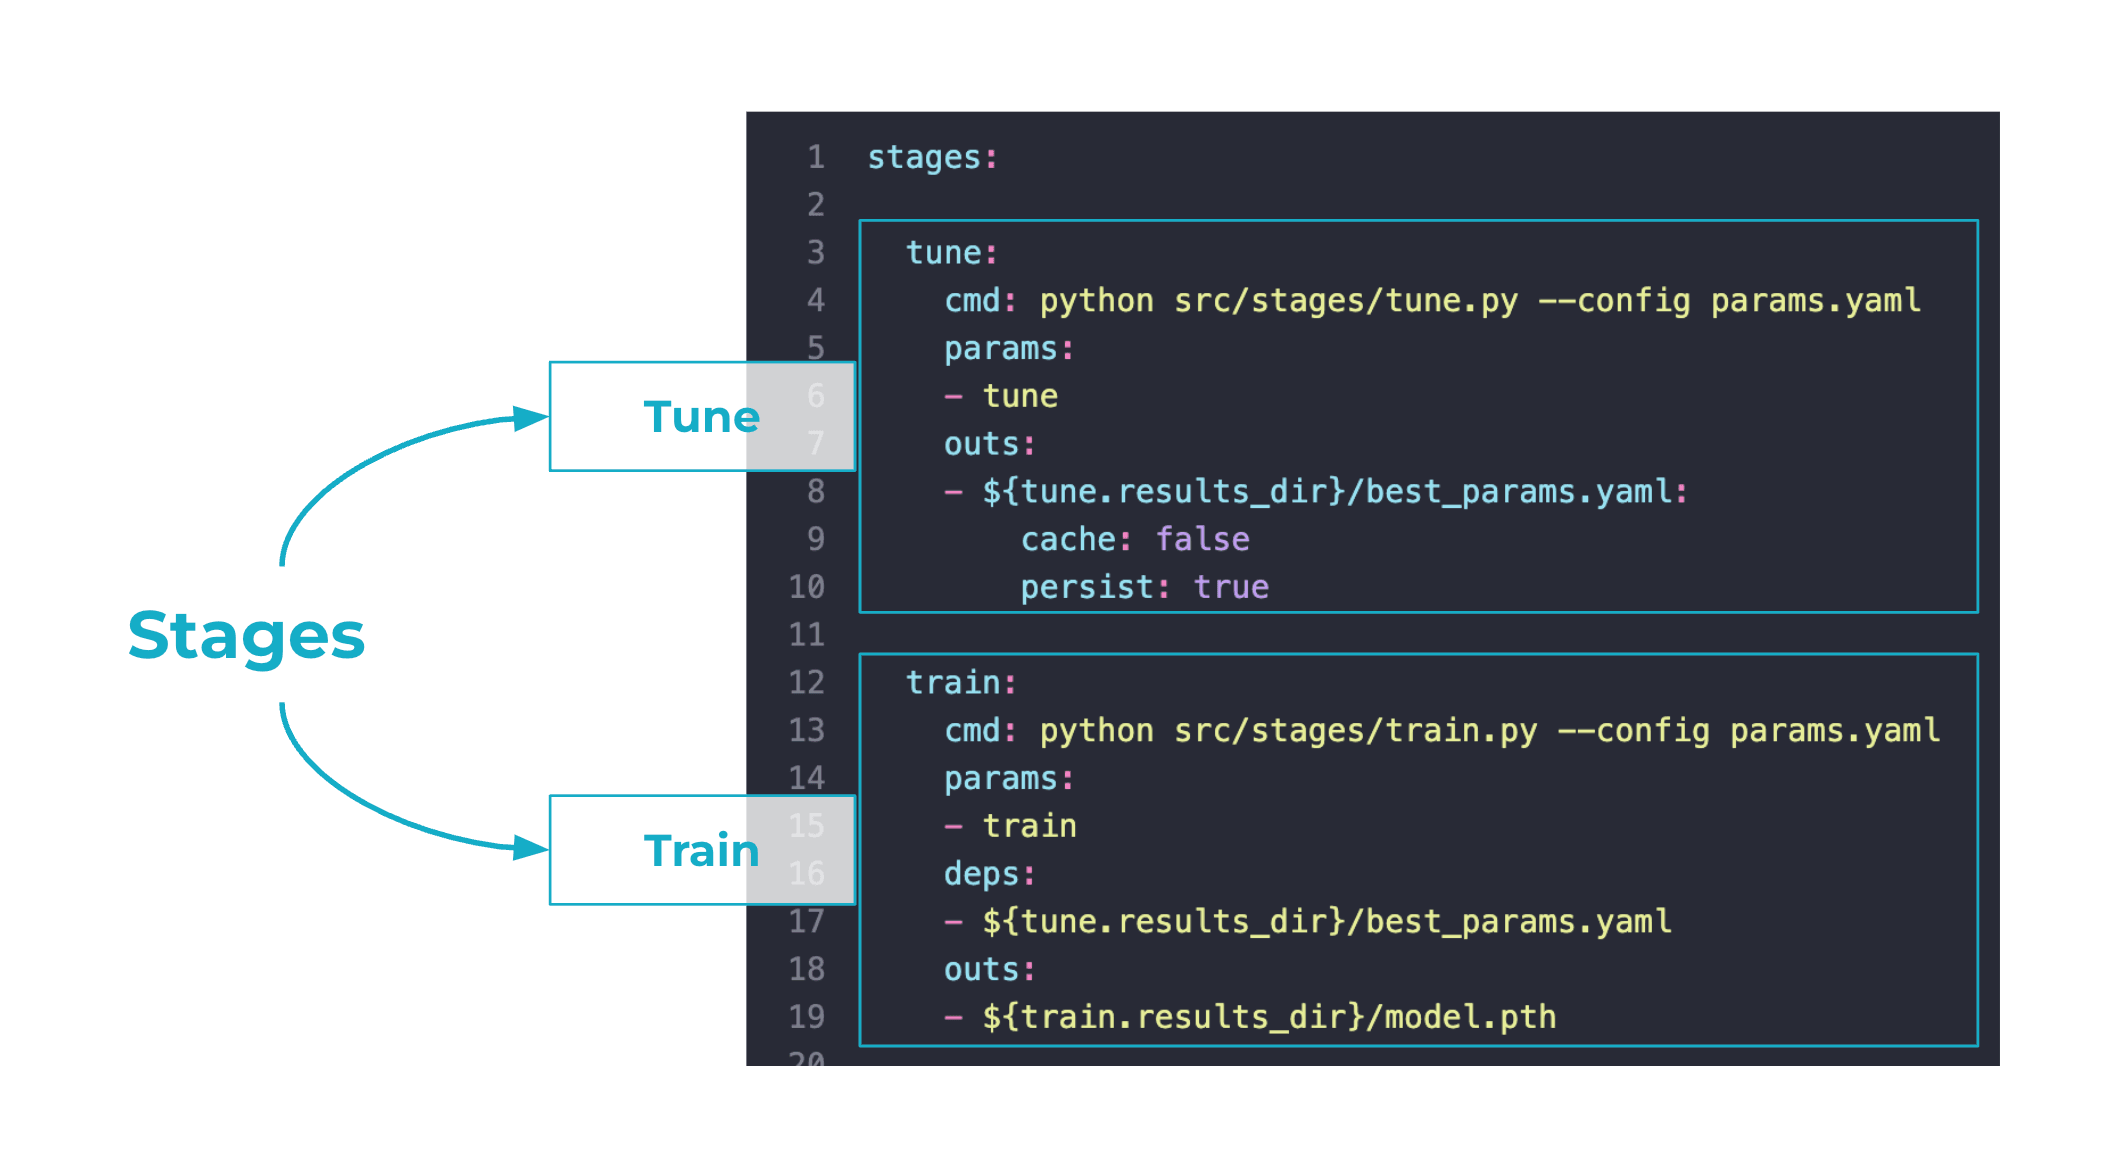Click the Tune stage label box
Viewport: 2102px width, 1166px height.
tap(700, 417)
